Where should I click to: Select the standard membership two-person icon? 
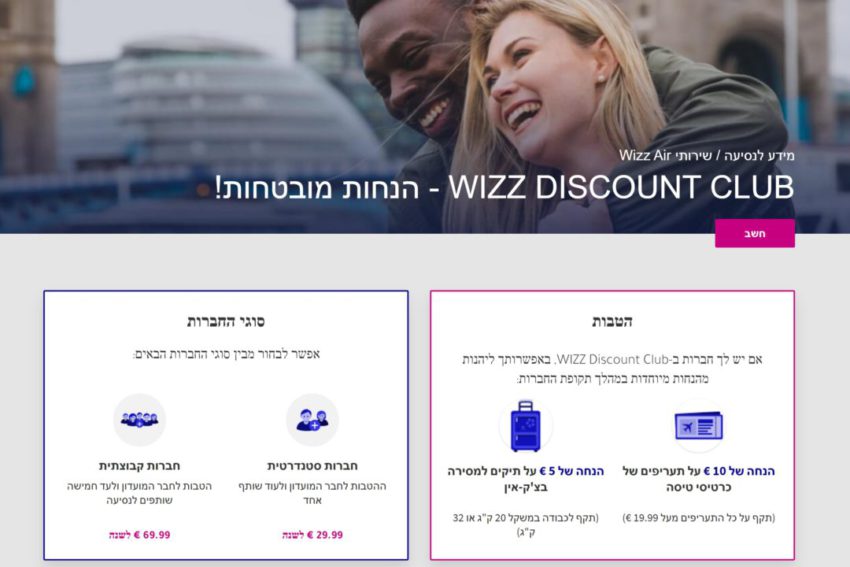tap(312, 420)
